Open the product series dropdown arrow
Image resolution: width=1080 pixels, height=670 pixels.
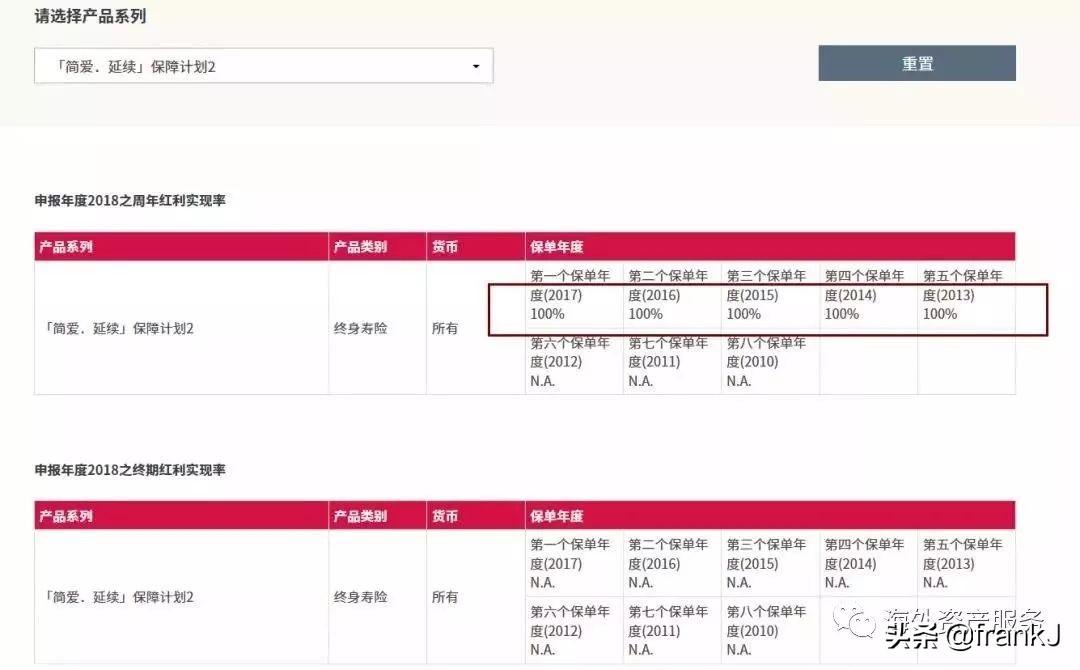pyautogui.click(x=477, y=65)
